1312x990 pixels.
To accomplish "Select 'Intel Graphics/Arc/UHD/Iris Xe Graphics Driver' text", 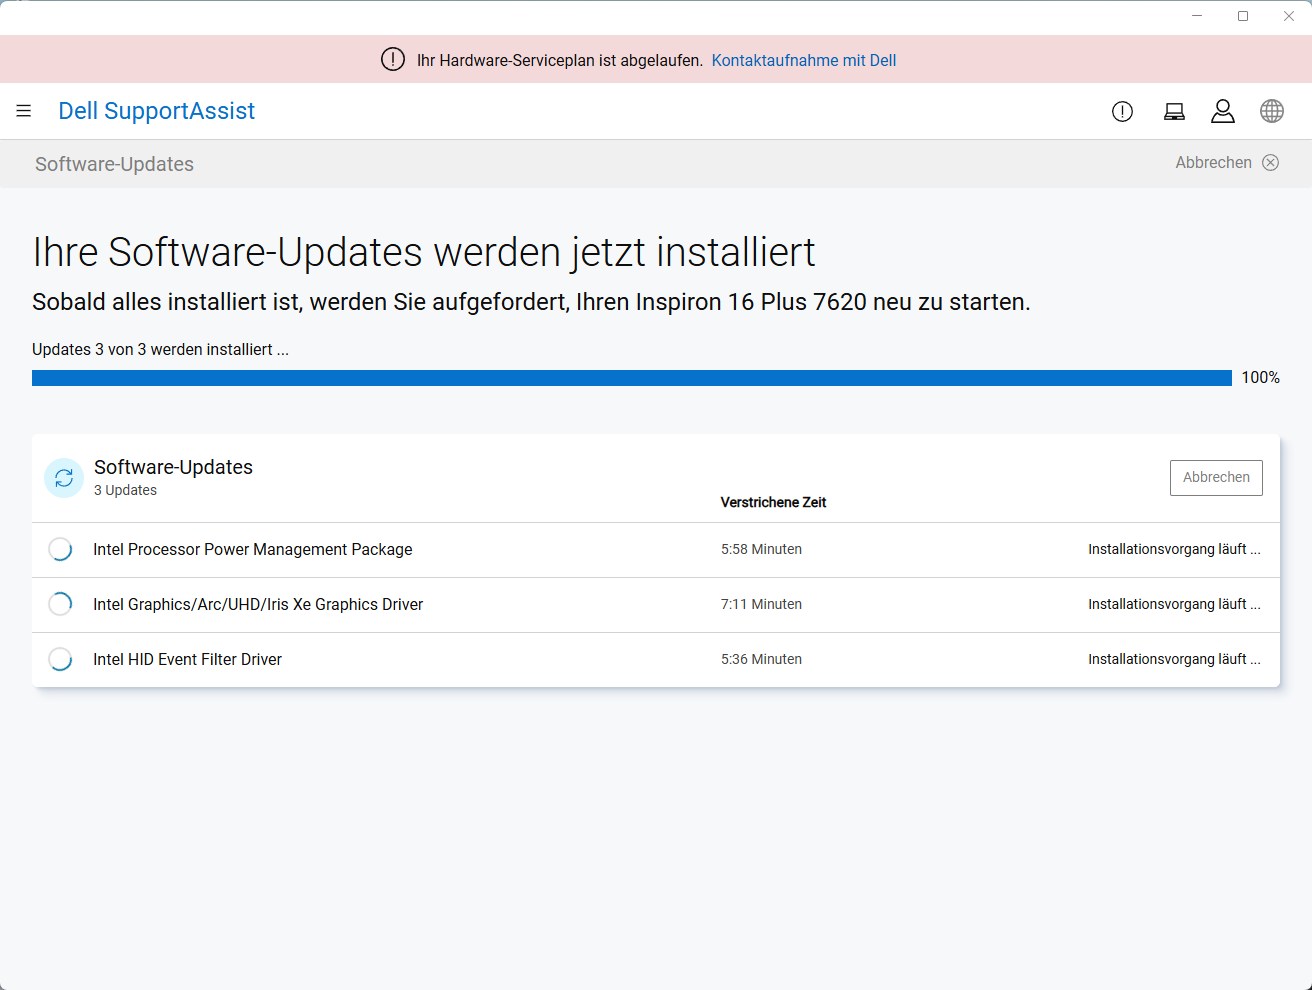I will pyautogui.click(x=258, y=604).
